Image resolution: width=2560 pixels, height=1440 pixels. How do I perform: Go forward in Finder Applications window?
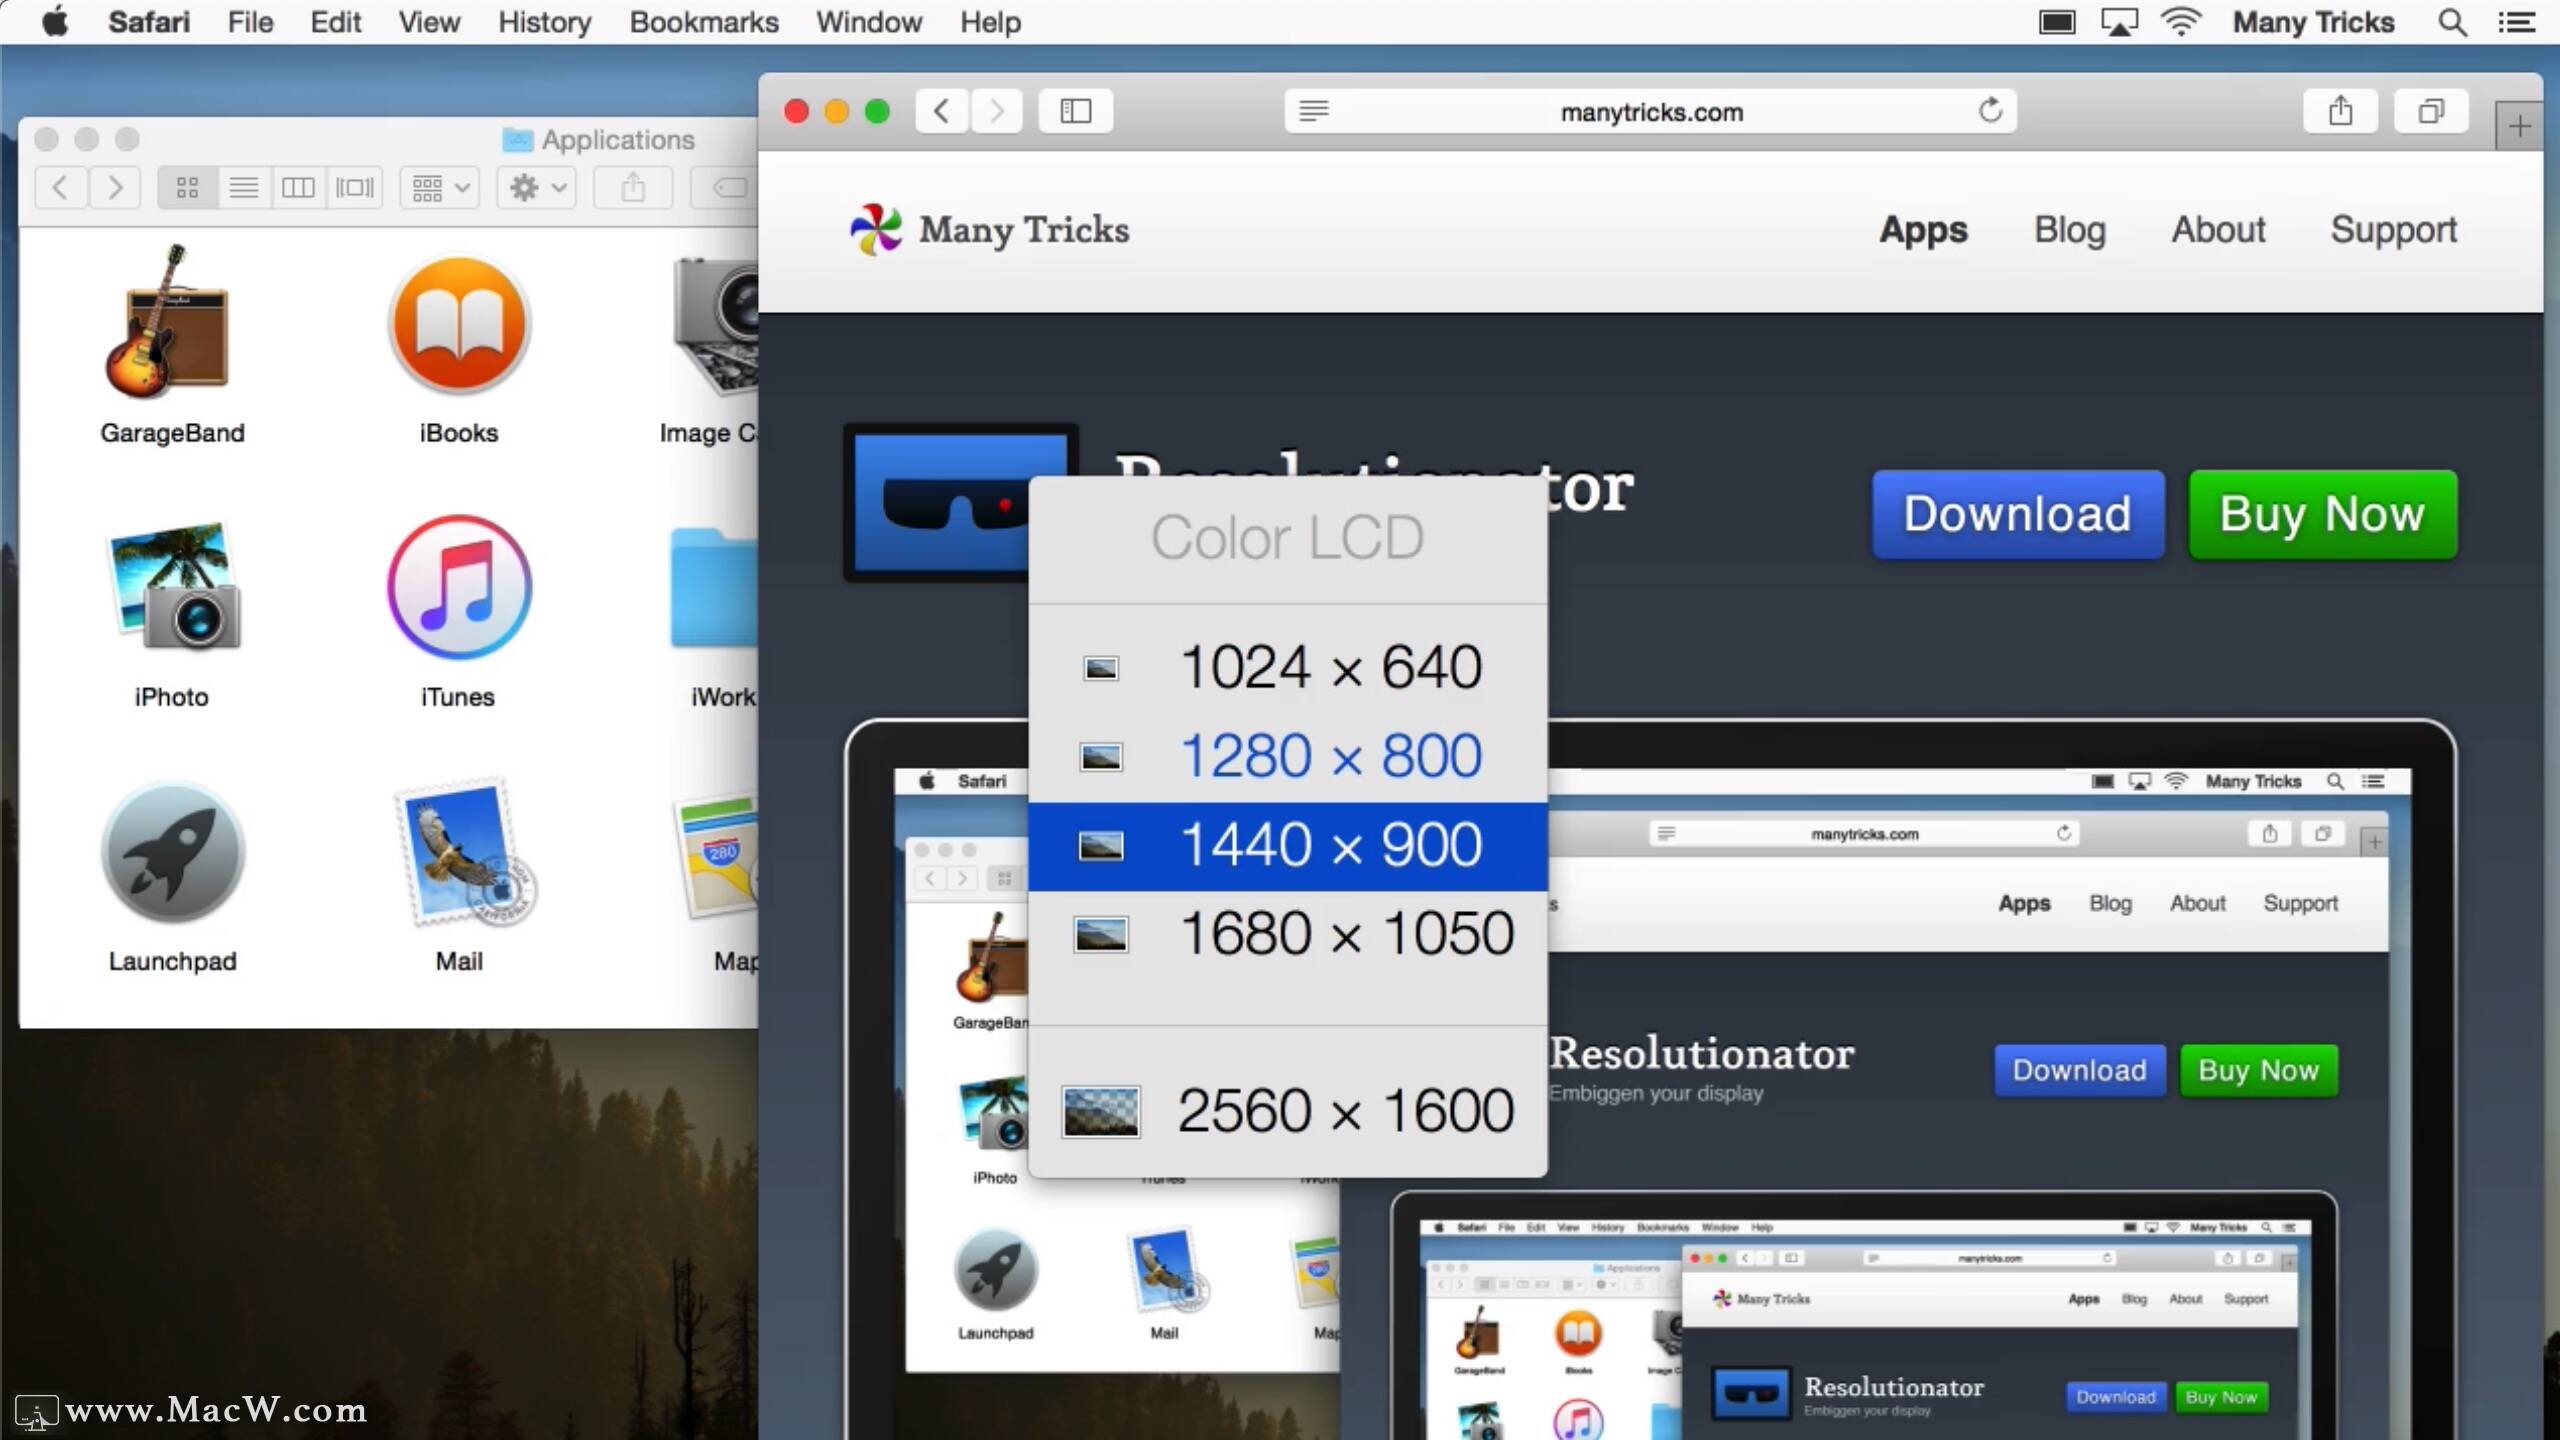click(115, 187)
